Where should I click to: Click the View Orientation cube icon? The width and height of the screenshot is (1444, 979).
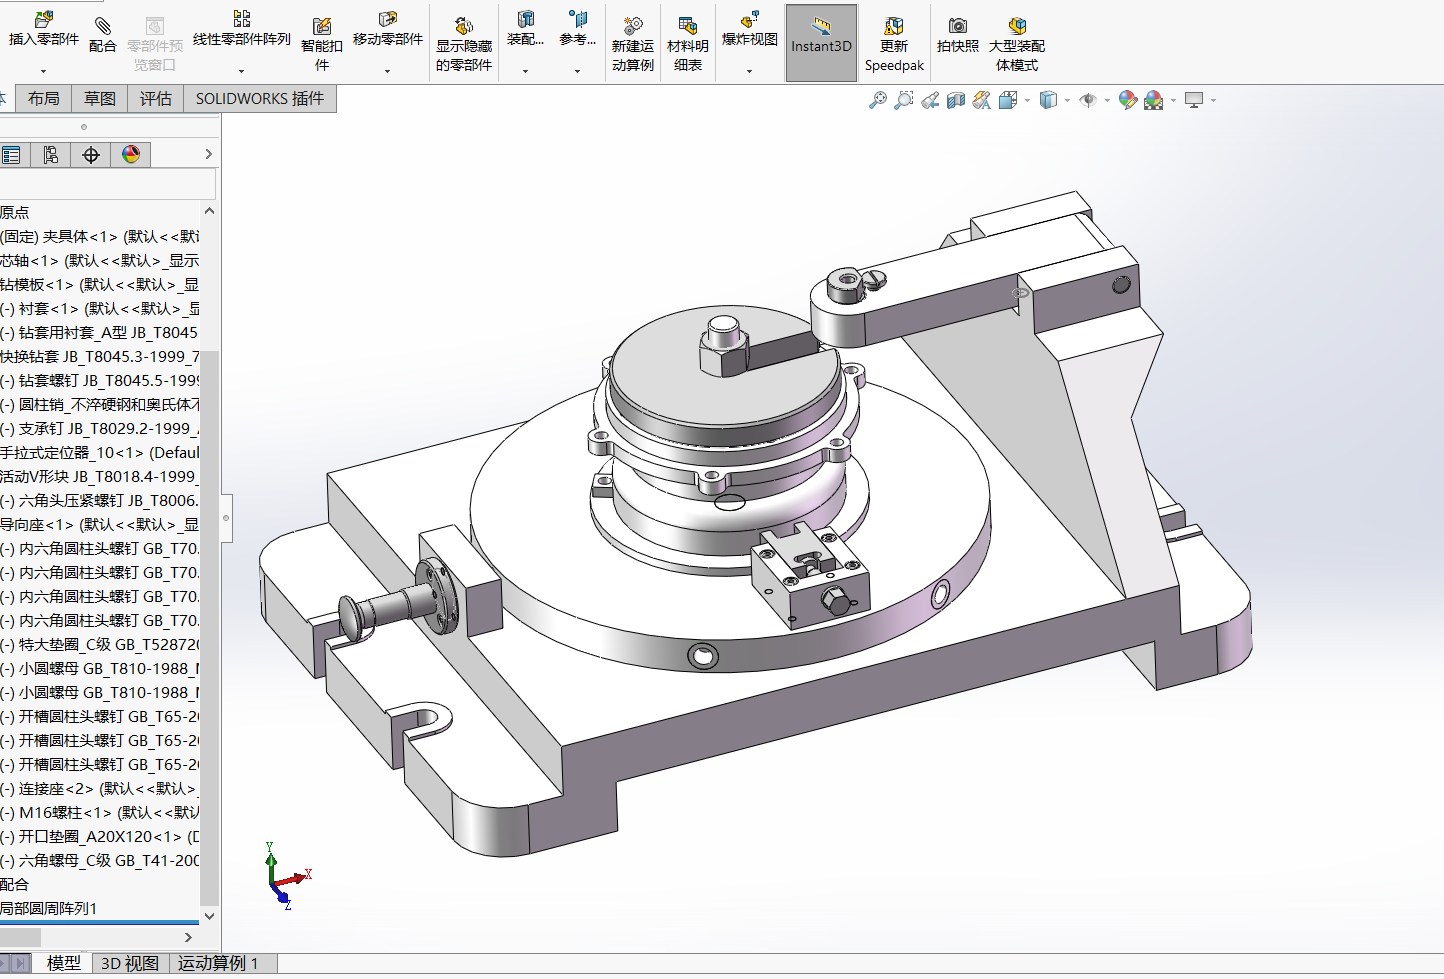click(x=1007, y=100)
